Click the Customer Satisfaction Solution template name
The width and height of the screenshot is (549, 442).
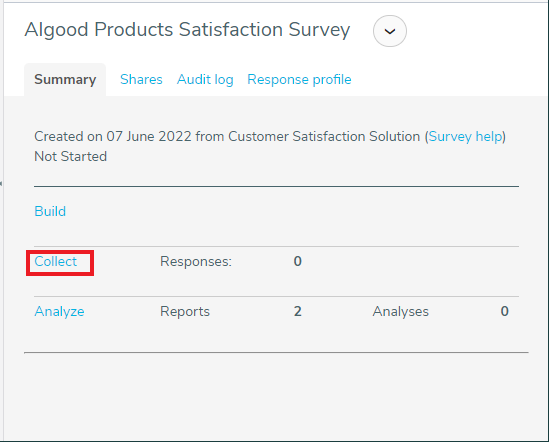[324, 137]
